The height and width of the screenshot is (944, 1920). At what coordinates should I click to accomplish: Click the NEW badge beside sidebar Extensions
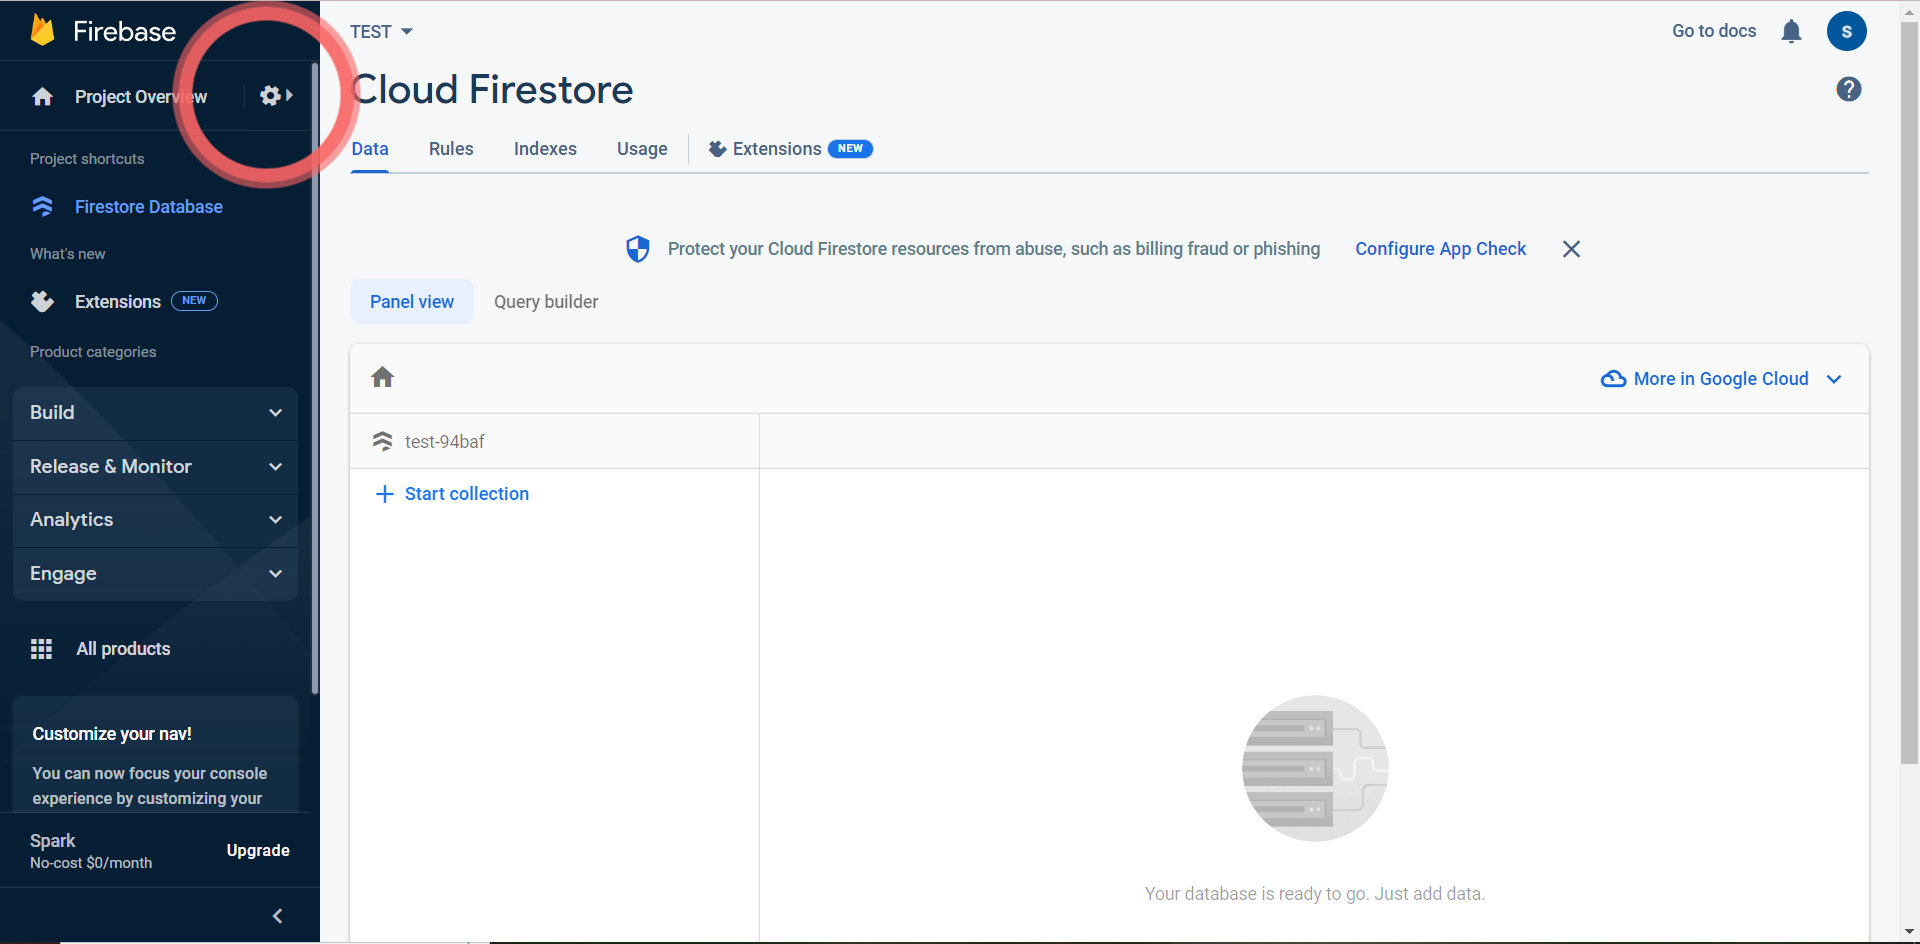(x=194, y=301)
